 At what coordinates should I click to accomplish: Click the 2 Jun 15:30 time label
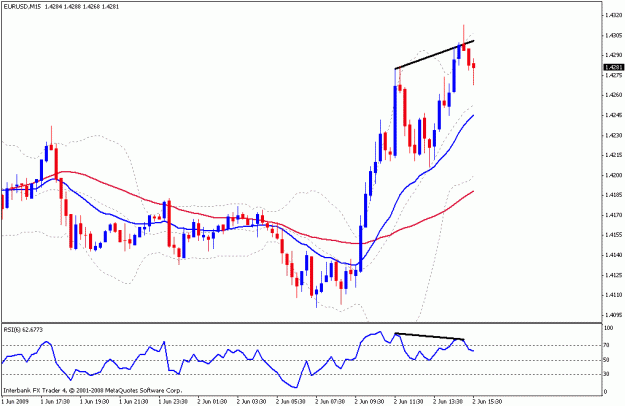[x=488, y=401]
